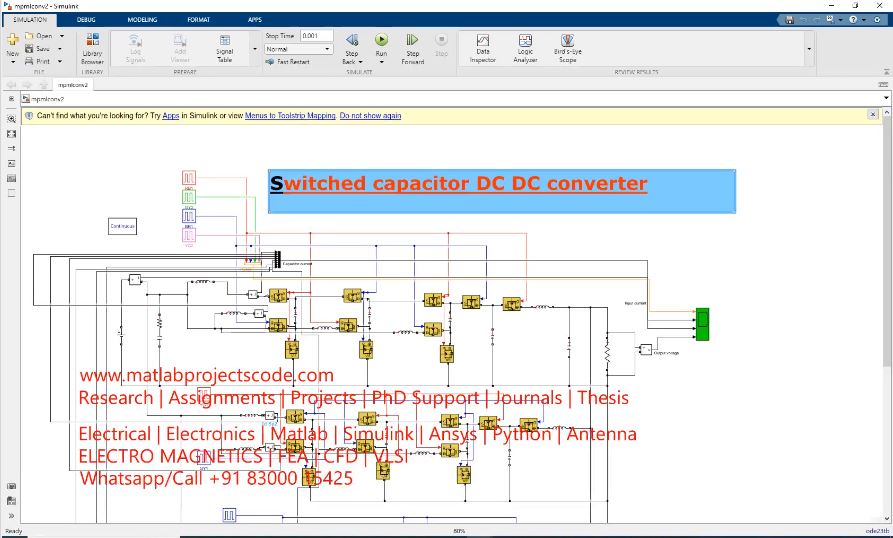This screenshot has width=893, height=538.
Task: Click the hide/show explorer bar icon
Action: pyautogui.click(x=11, y=98)
